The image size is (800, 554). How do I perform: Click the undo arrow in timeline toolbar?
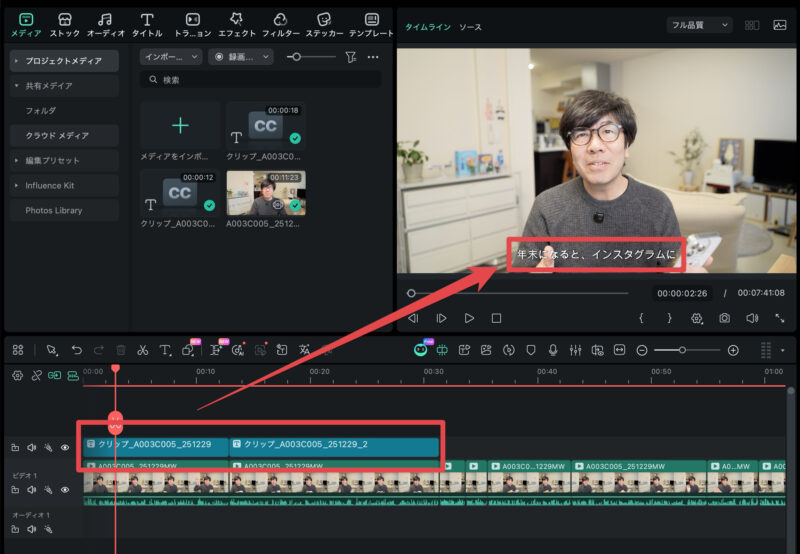(76, 350)
